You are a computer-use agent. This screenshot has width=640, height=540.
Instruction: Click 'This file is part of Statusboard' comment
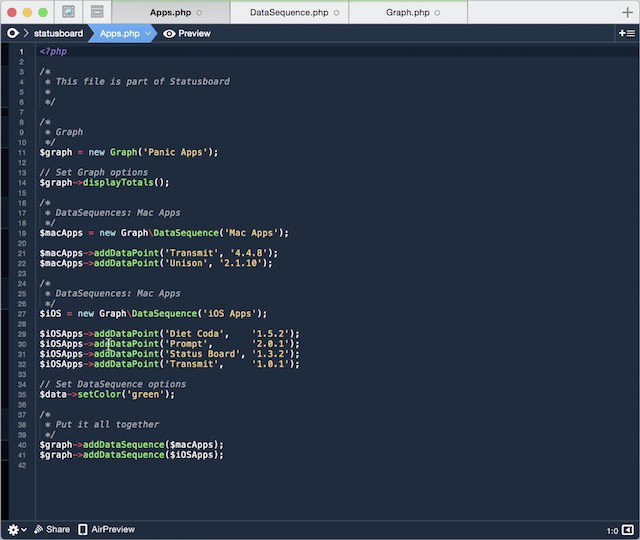tap(142, 82)
